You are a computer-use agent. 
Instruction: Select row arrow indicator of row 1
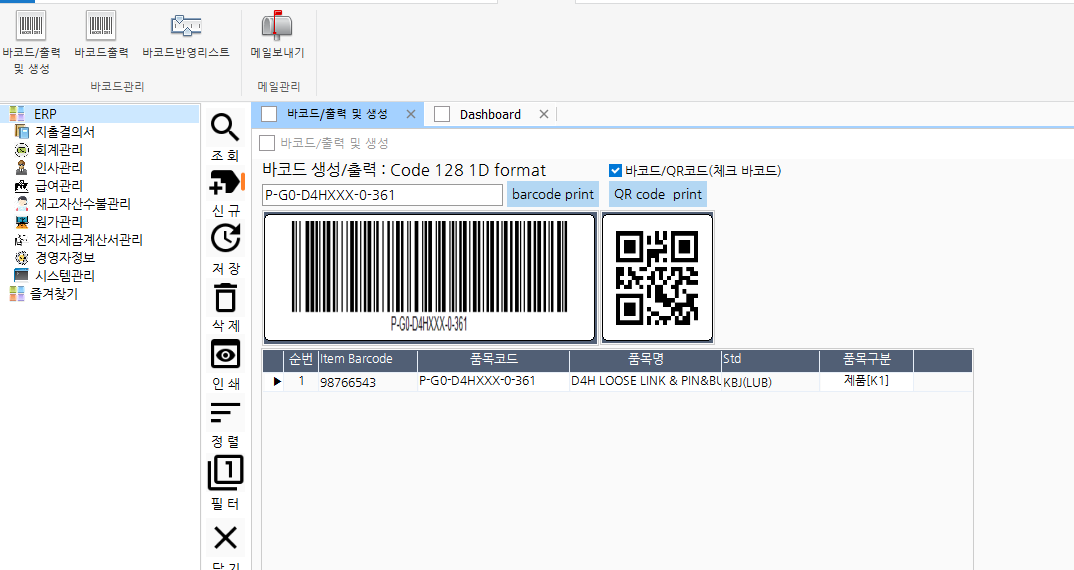click(277, 382)
